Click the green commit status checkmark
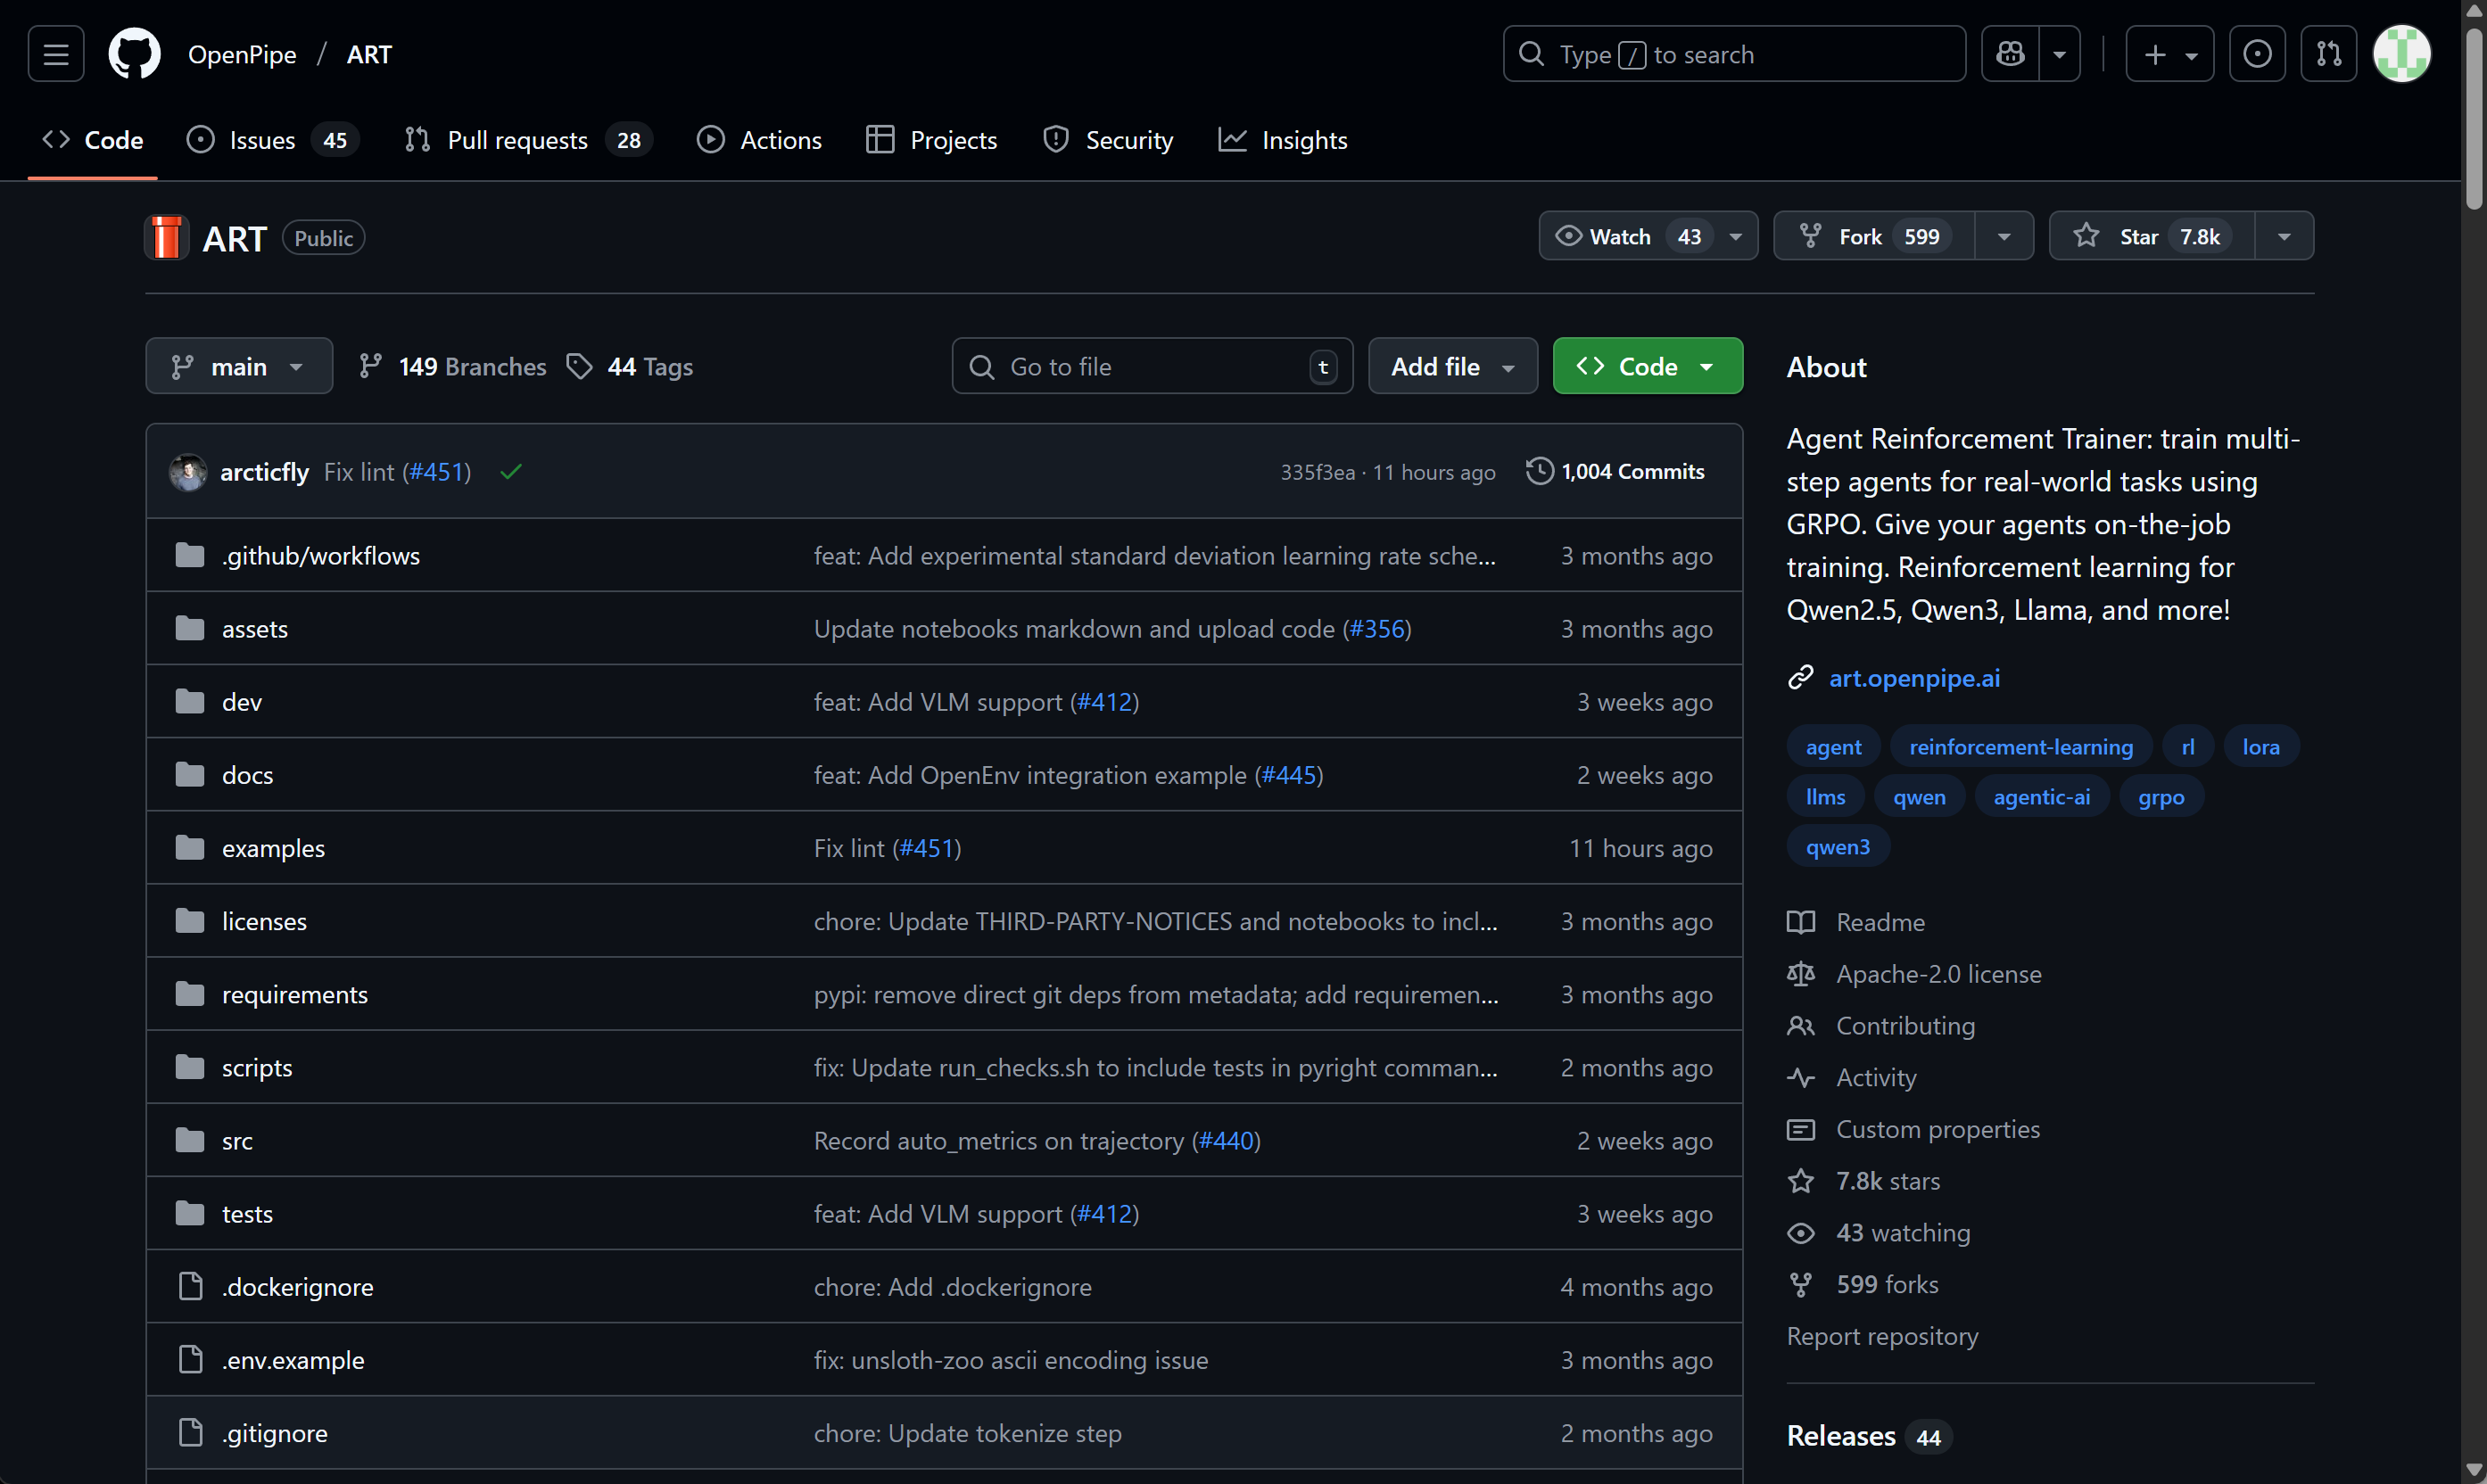The height and width of the screenshot is (1484, 2487). click(x=511, y=472)
